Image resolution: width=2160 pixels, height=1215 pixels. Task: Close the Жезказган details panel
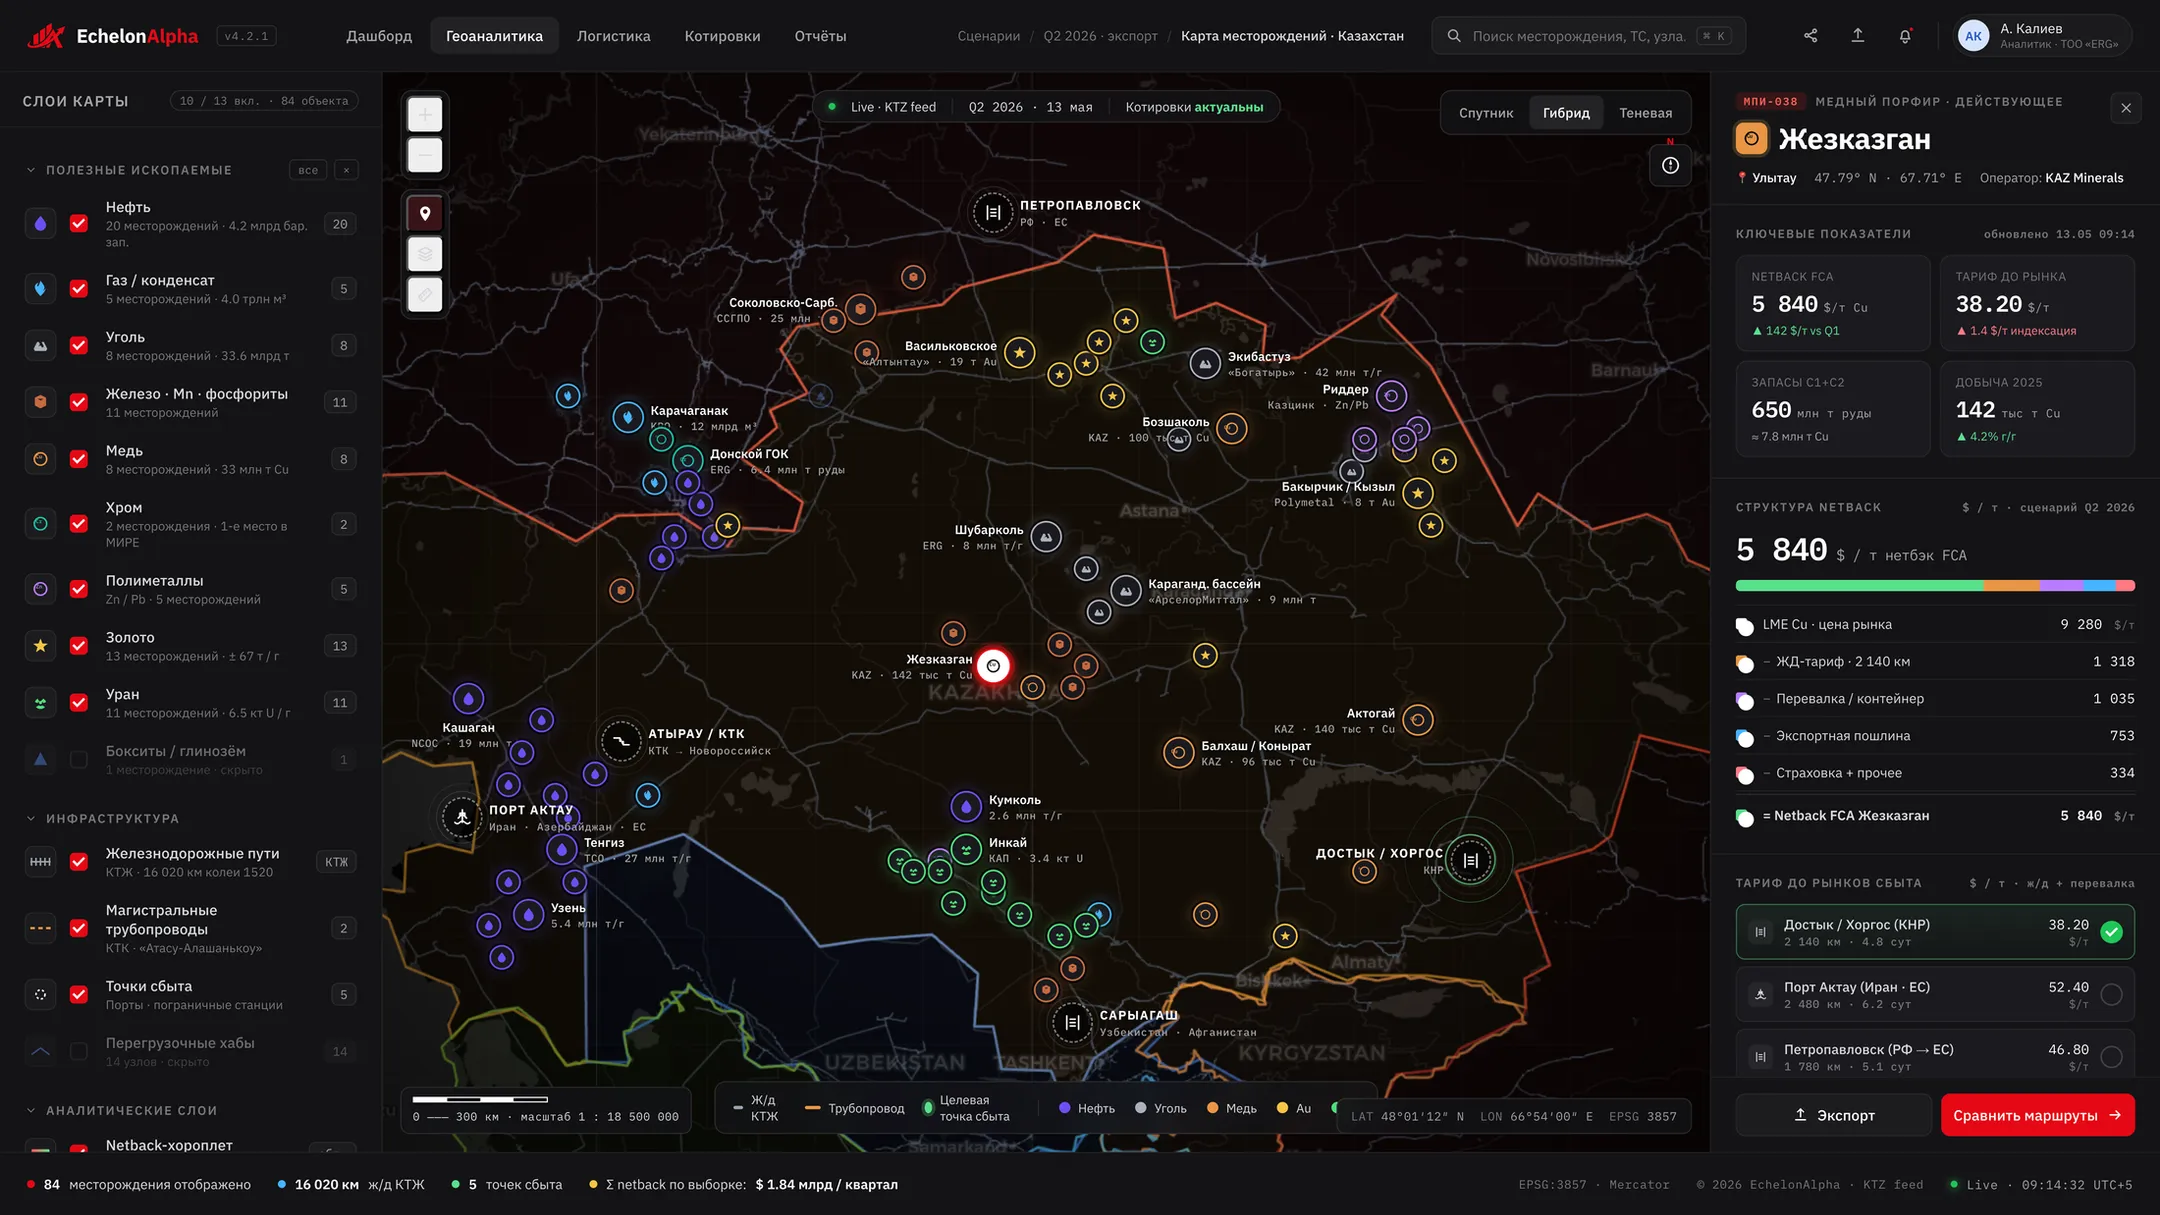(2126, 108)
